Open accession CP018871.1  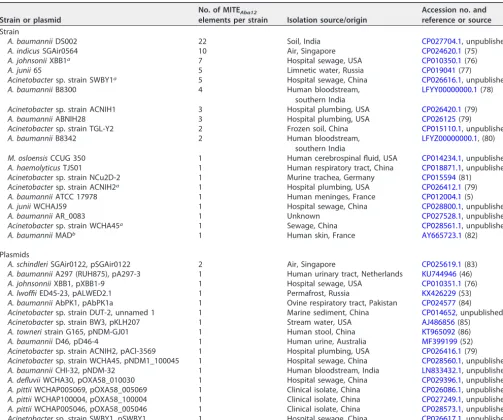tap(442, 168)
